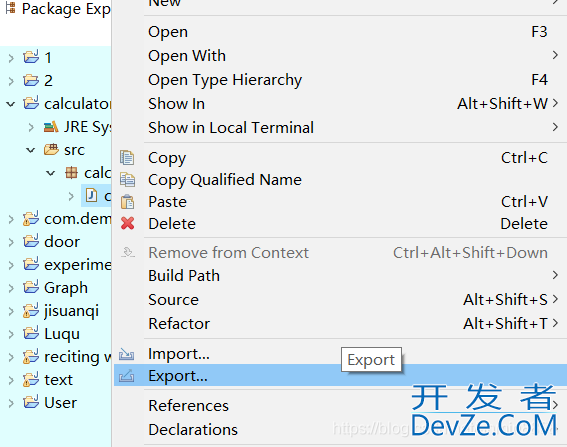
Task: Collapse the src folder node
Action: coord(31,150)
